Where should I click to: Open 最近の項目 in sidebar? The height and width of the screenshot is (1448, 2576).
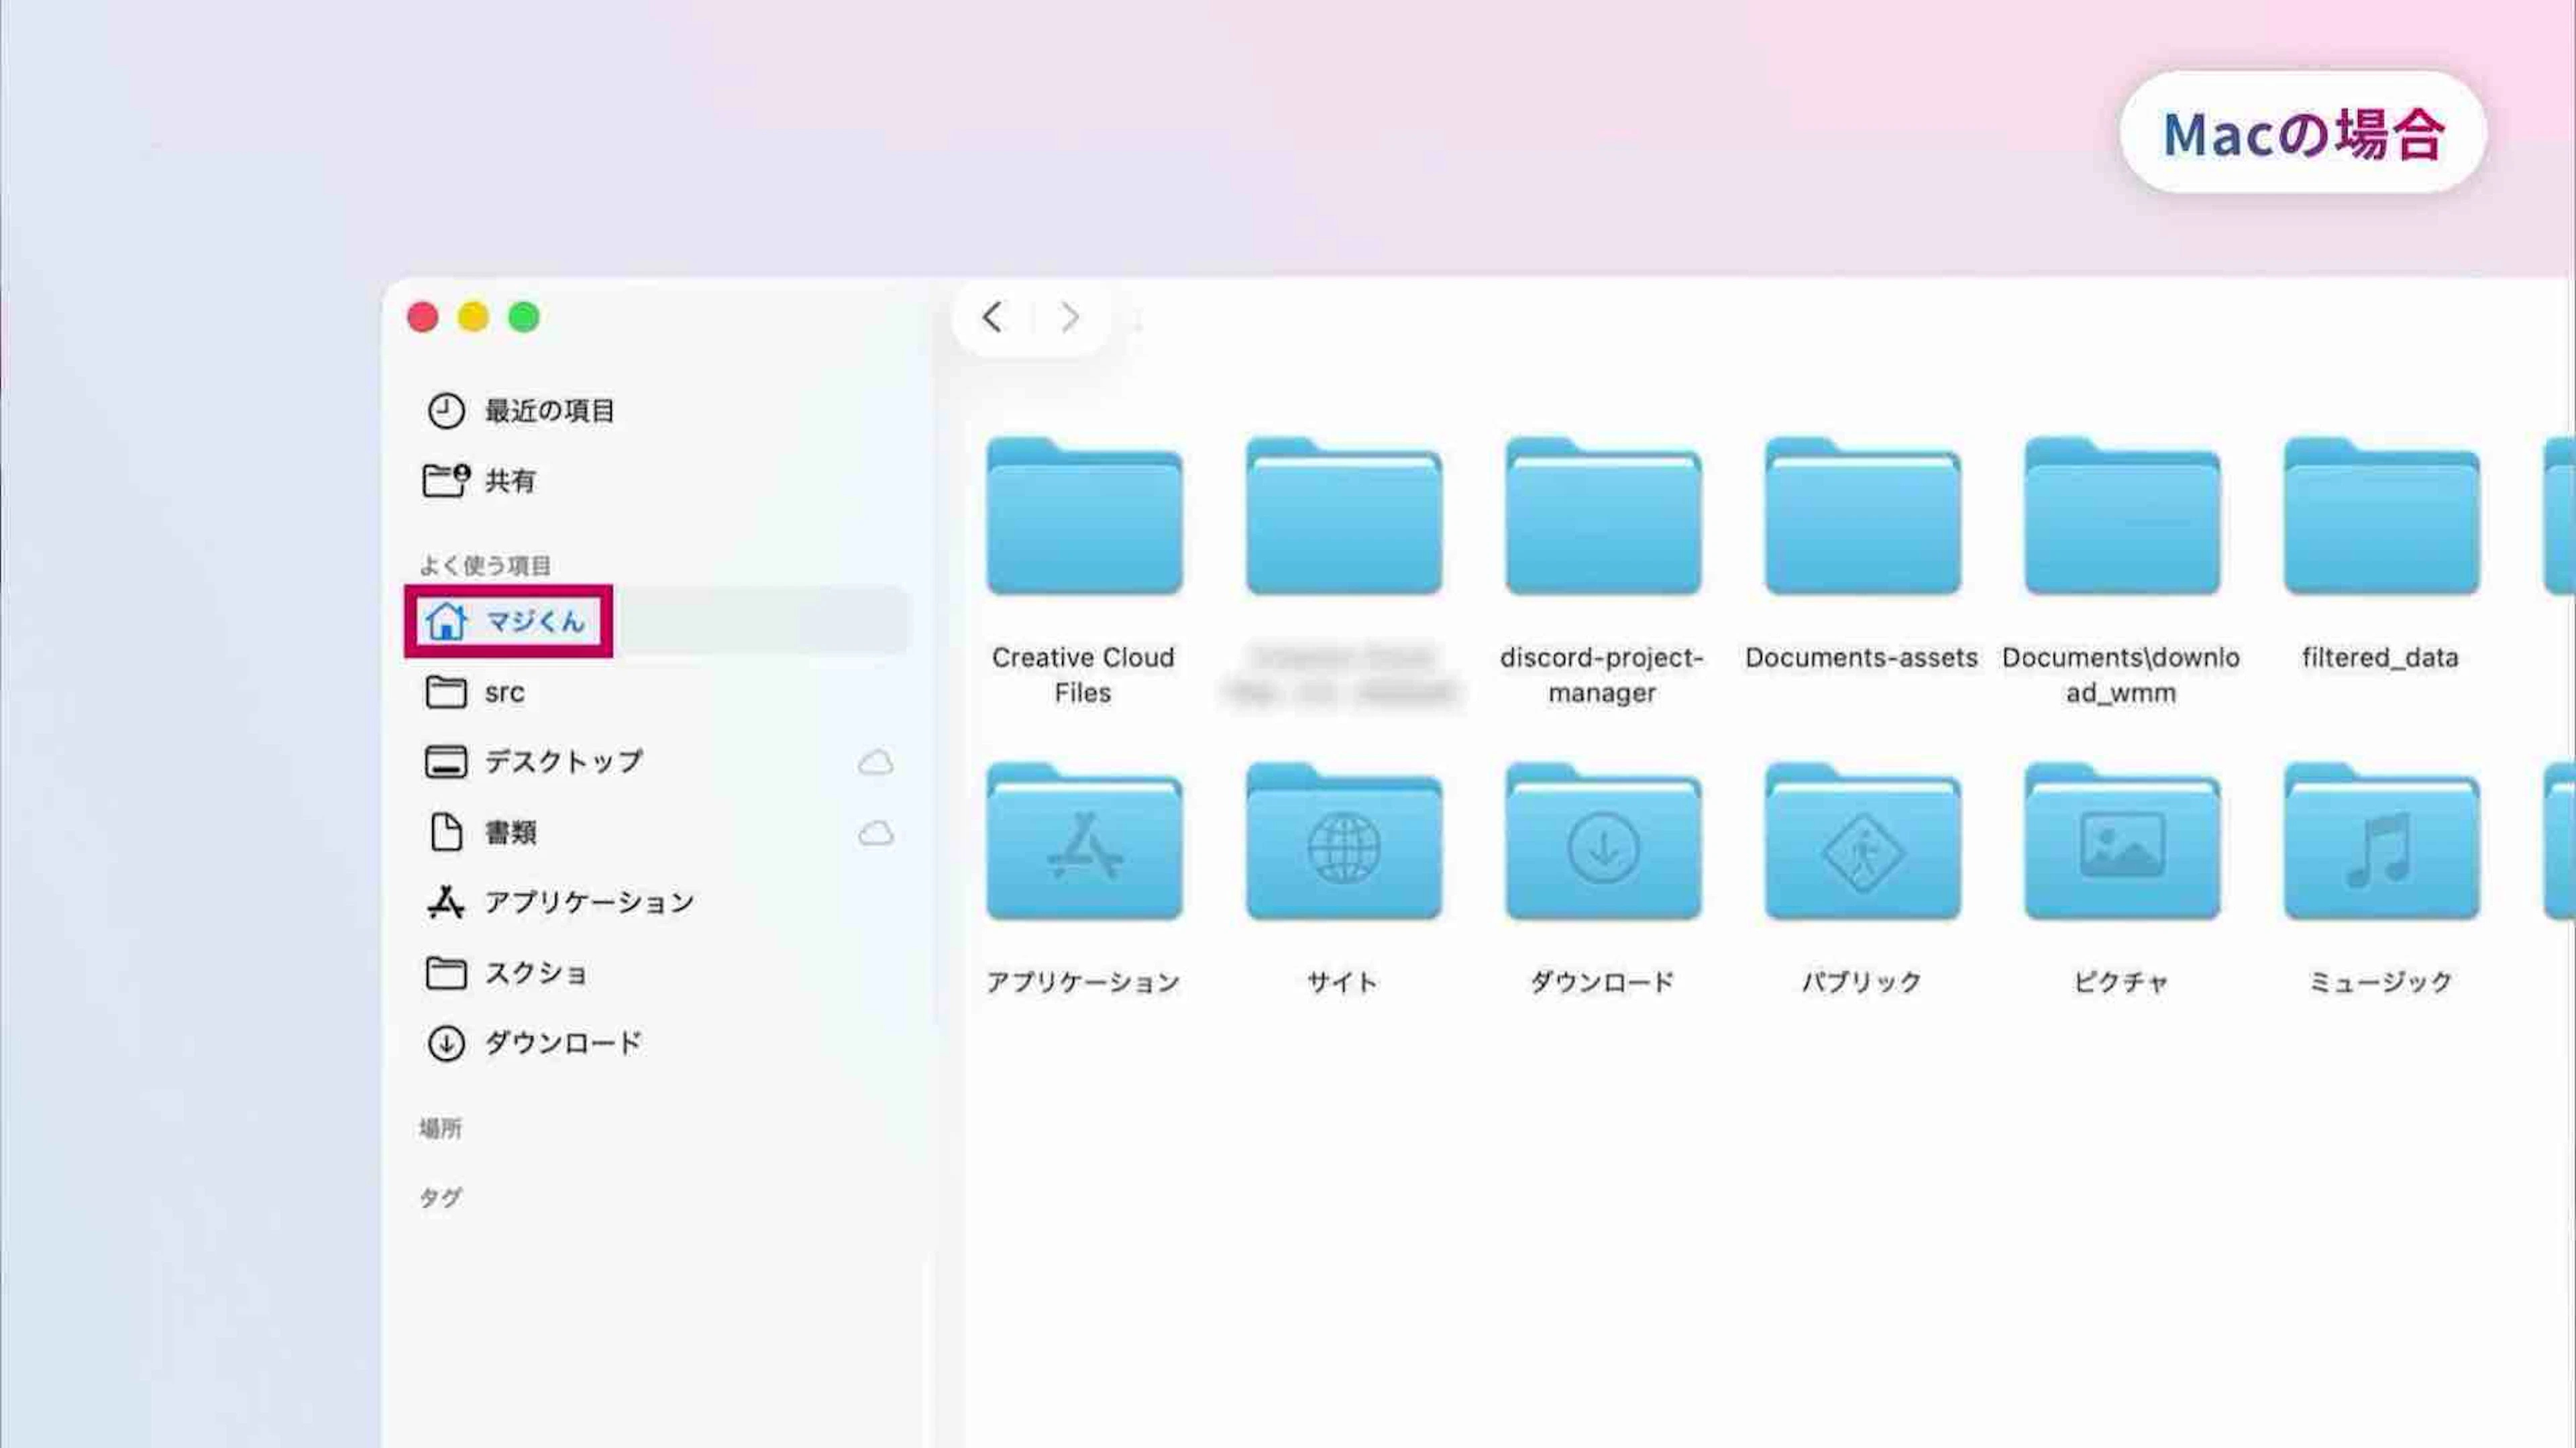click(x=548, y=411)
